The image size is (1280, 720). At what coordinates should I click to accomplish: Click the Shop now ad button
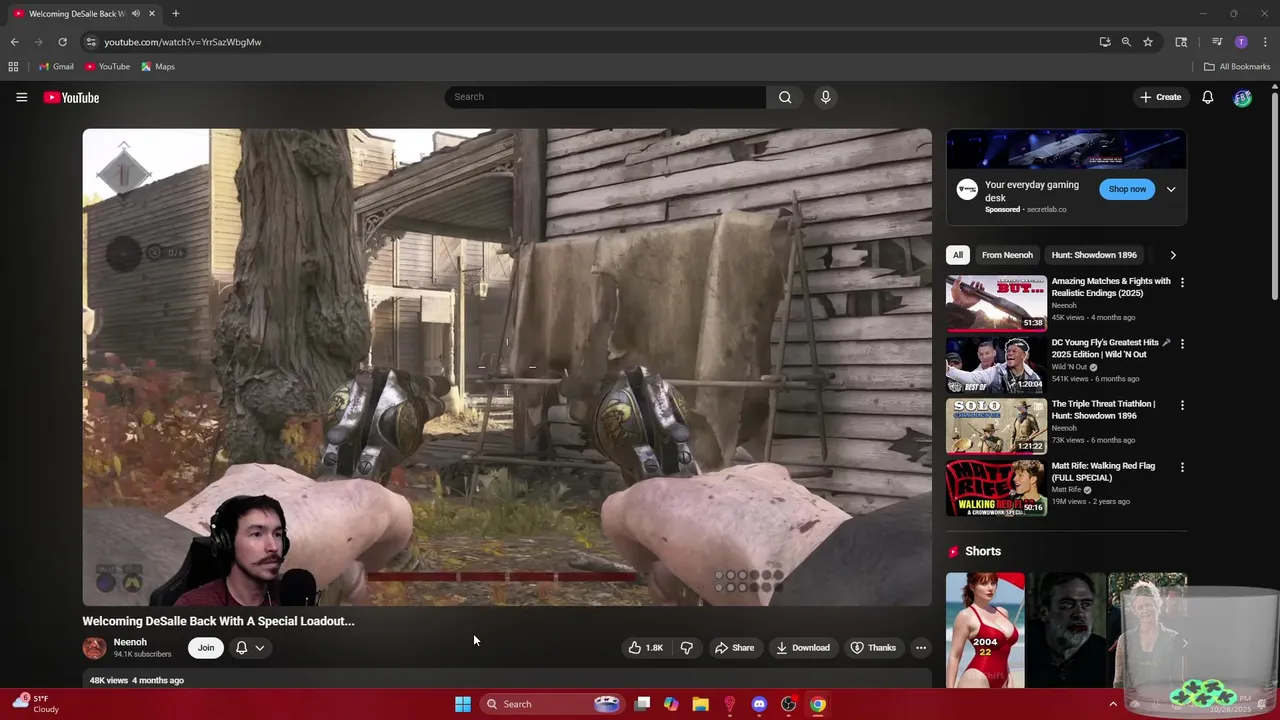click(x=1127, y=189)
